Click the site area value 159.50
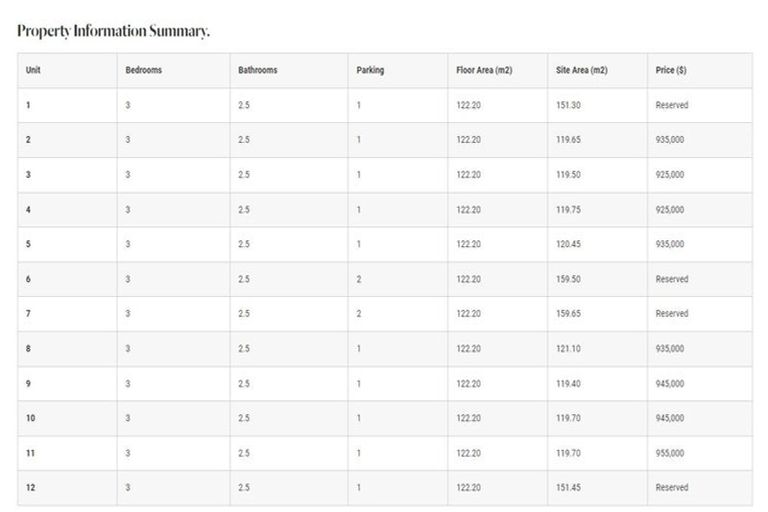Image resolution: width=768 pixels, height=512 pixels. tap(569, 279)
